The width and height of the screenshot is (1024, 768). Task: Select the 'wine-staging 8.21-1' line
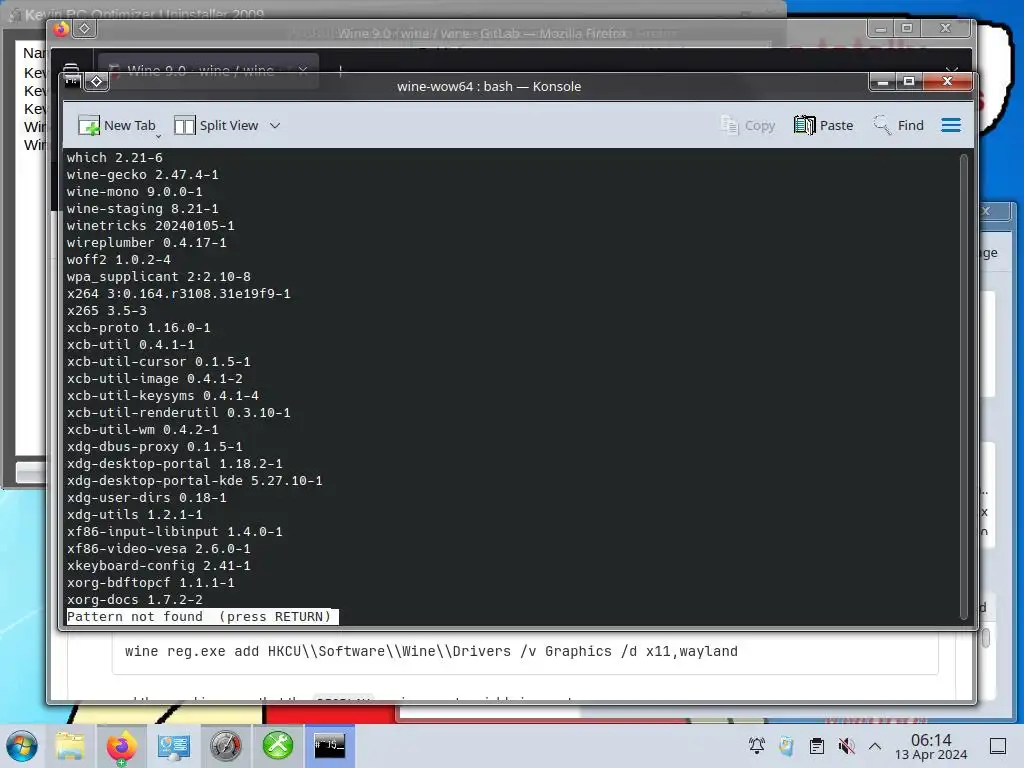point(142,208)
